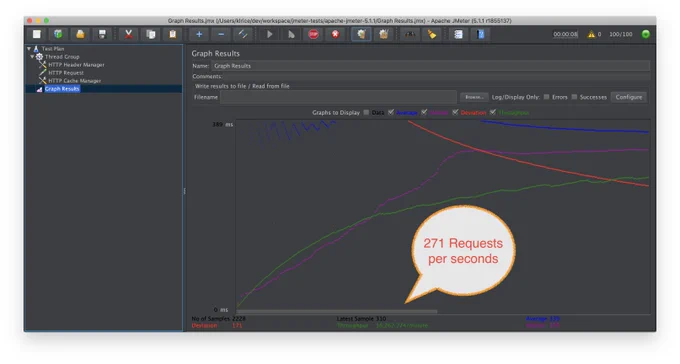Image resolution: width=680 pixels, height=364 pixels.
Task: Click the Configure button
Action: pyautogui.click(x=629, y=97)
